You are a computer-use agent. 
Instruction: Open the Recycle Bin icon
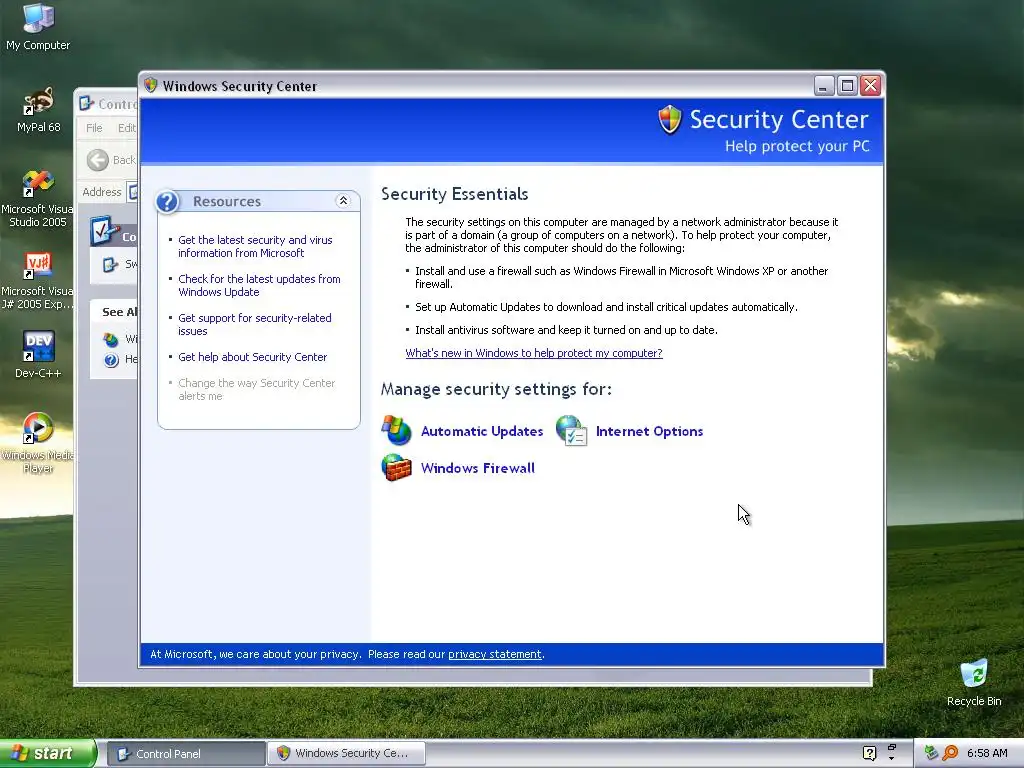pyautogui.click(x=974, y=682)
